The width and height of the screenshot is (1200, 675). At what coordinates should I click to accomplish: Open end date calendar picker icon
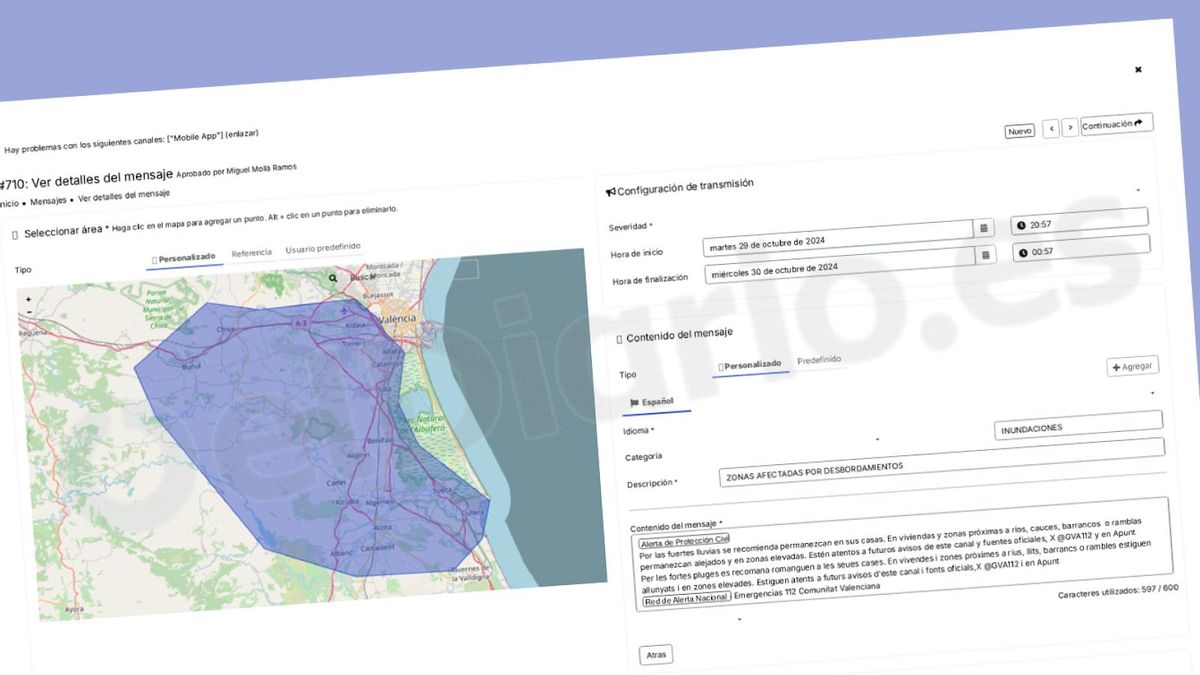[x=986, y=255]
